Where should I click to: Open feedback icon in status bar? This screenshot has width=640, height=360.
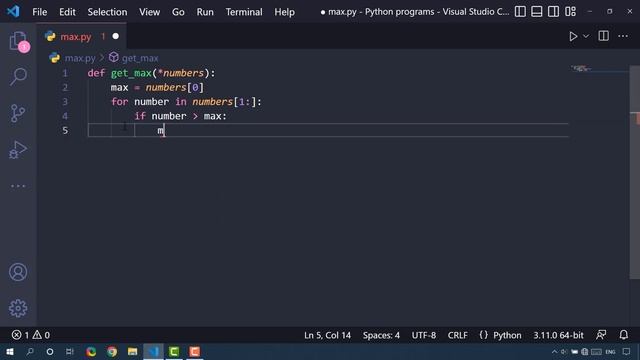[x=601, y=335]
